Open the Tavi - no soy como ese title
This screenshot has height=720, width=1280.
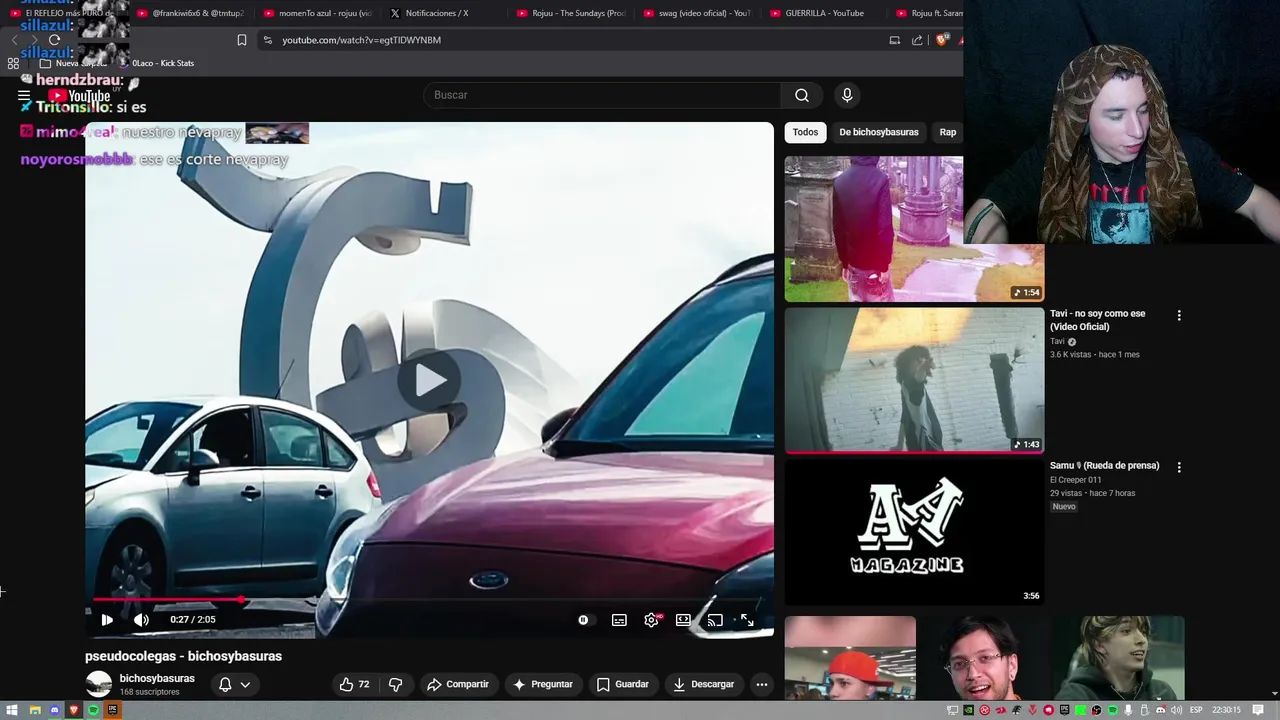click(1097, 320)
